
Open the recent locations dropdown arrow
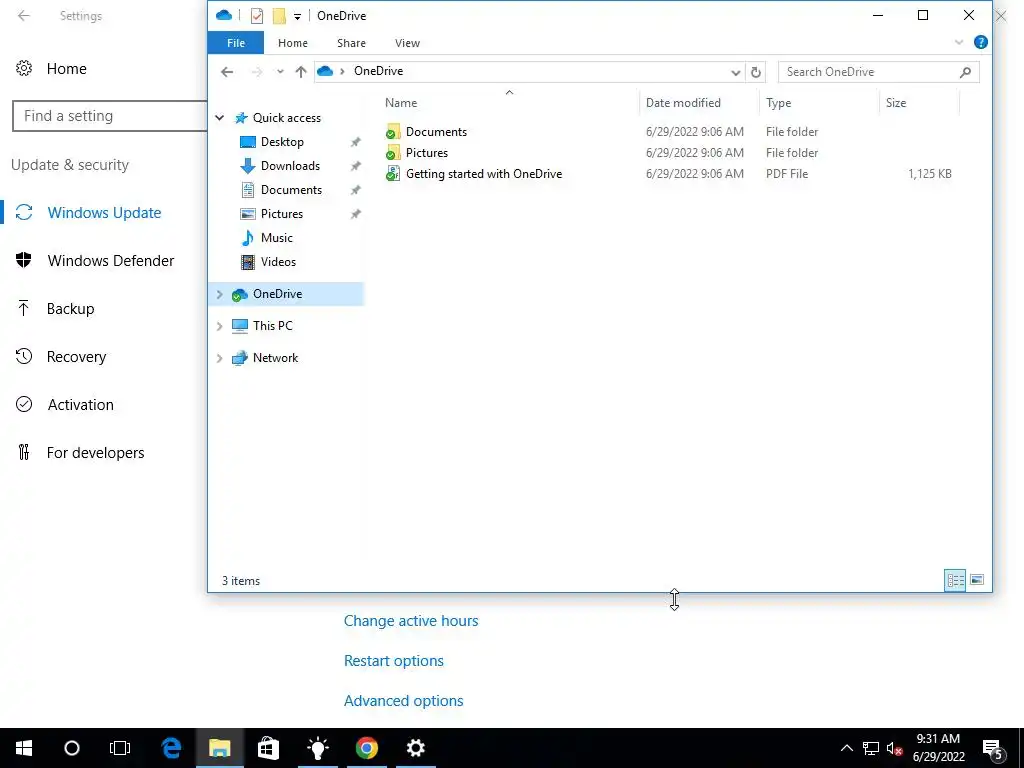click(280, 72)
